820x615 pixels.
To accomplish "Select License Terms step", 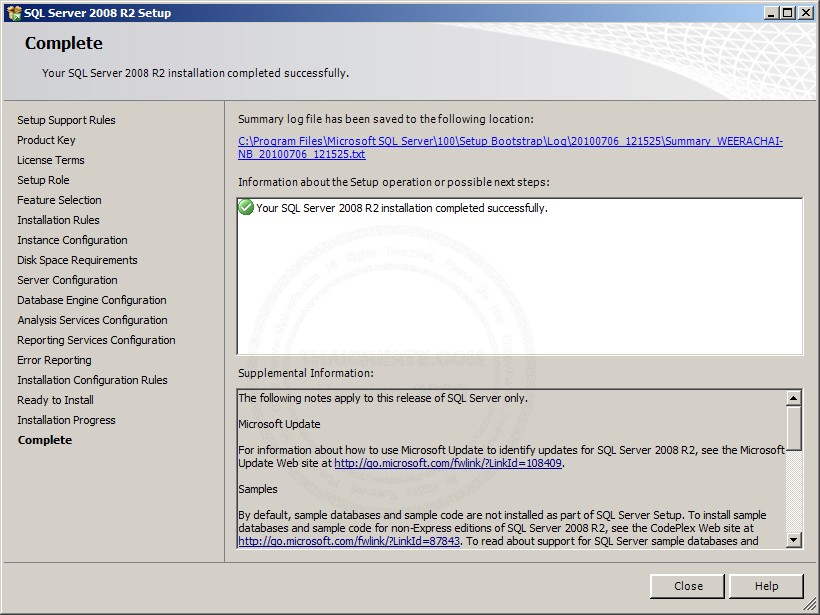I will [x=51, y=160].
